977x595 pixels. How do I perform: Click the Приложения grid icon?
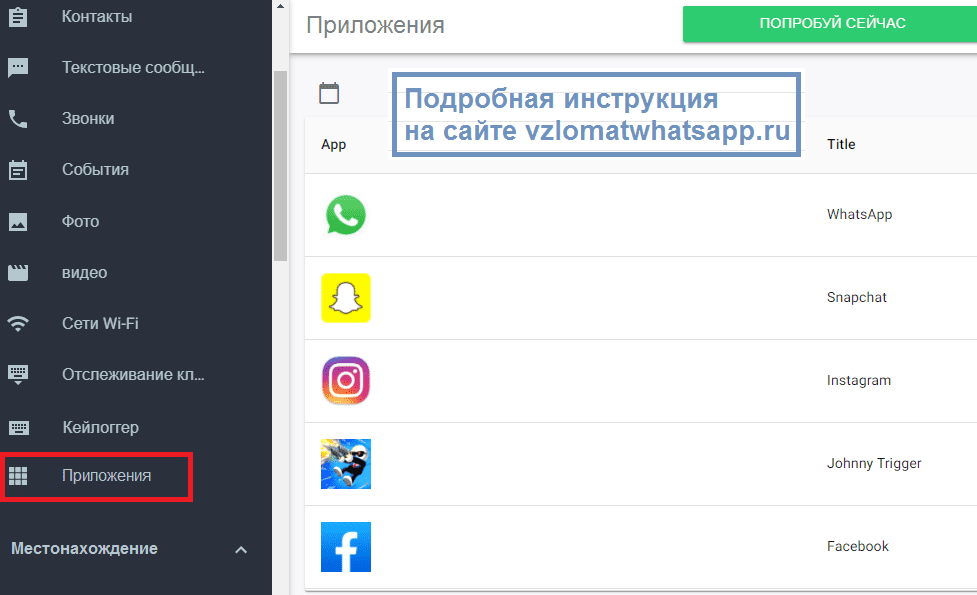18,475
